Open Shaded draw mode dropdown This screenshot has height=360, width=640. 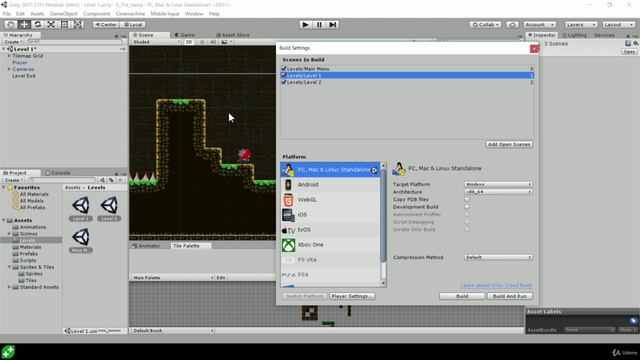156,42
